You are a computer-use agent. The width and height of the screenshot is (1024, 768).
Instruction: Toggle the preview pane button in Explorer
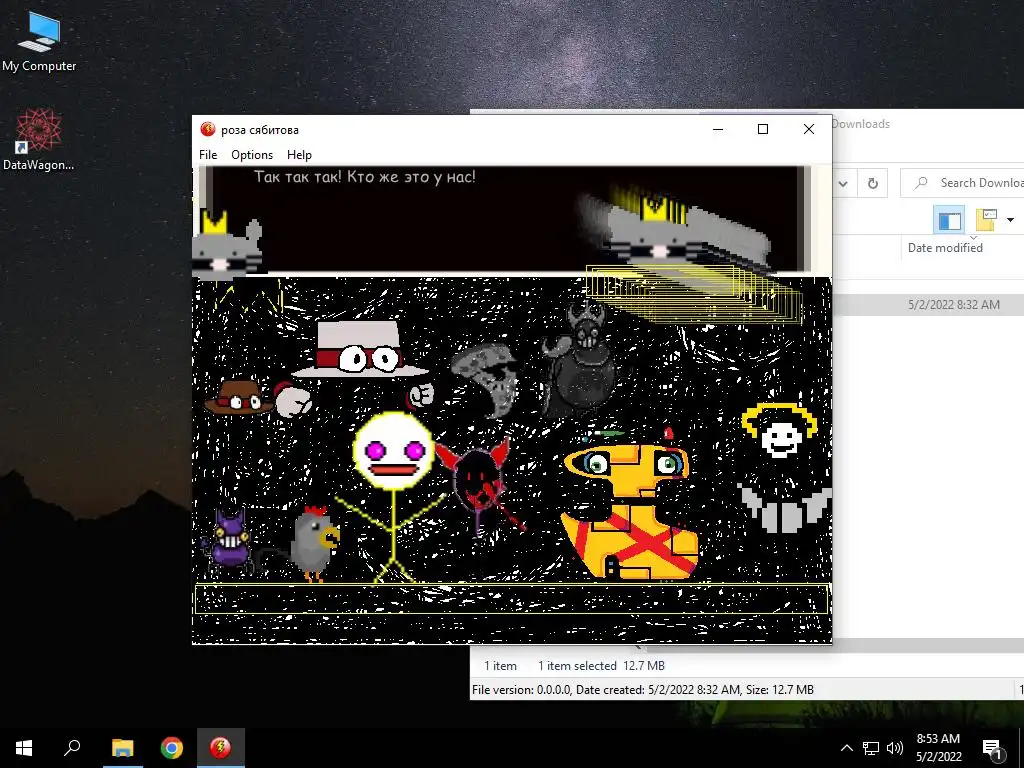point(950,220)
